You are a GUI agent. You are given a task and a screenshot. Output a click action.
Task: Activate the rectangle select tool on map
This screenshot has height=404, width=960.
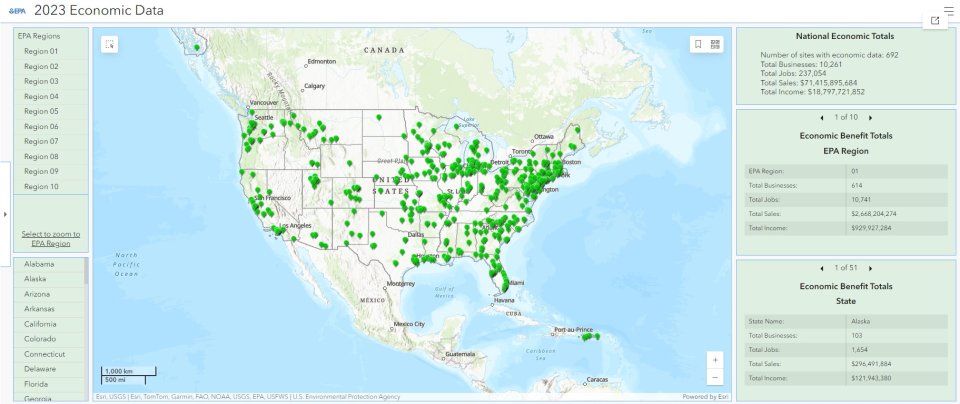pos(109,44)
